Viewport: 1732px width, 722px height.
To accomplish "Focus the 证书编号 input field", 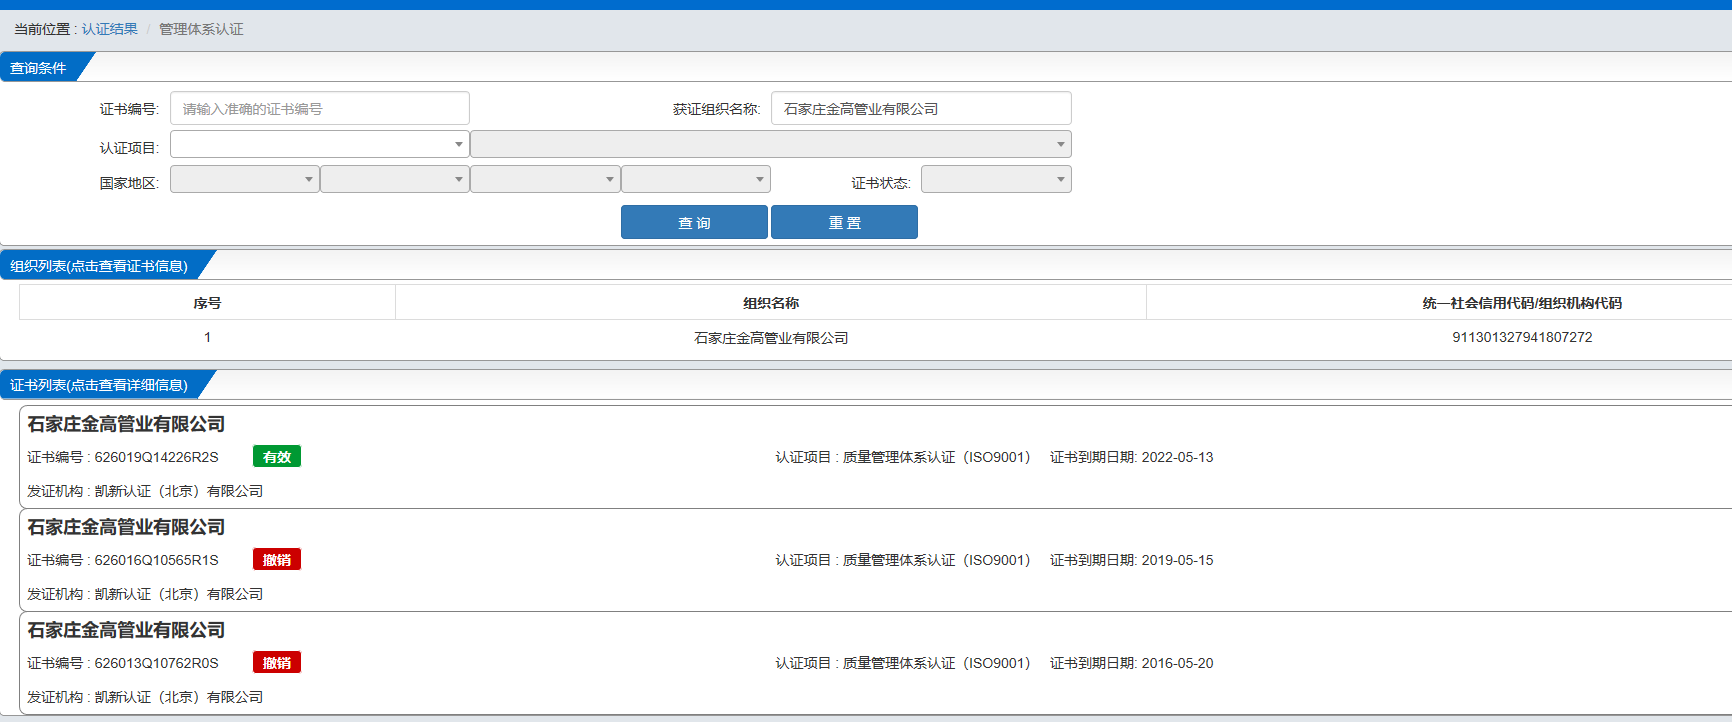I will pyautogui.click(x=320, y=108).
